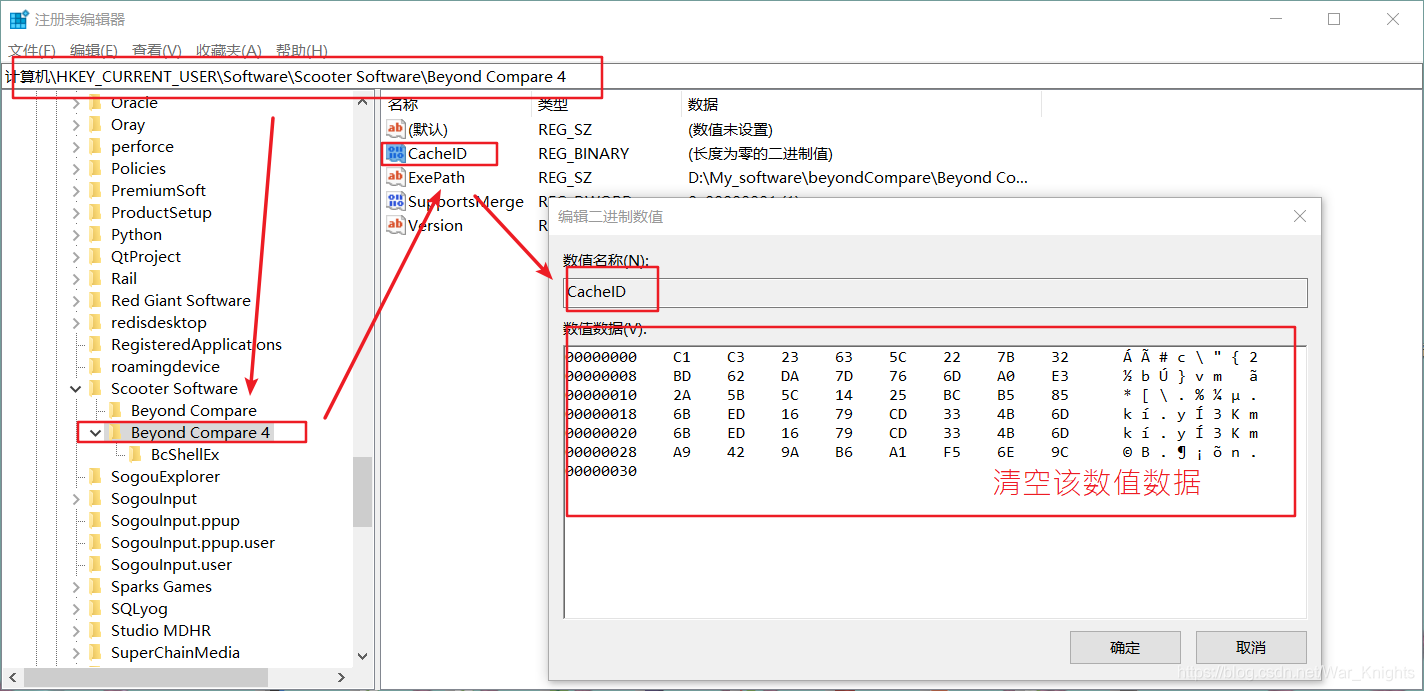Click the Version value name
Screen dimensions: 1424x691
click(435, 225)
